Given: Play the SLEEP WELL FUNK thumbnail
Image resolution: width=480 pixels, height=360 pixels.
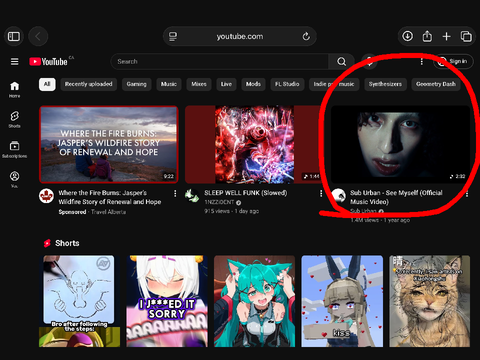Looking at the screenshot, I should (254, 145).
